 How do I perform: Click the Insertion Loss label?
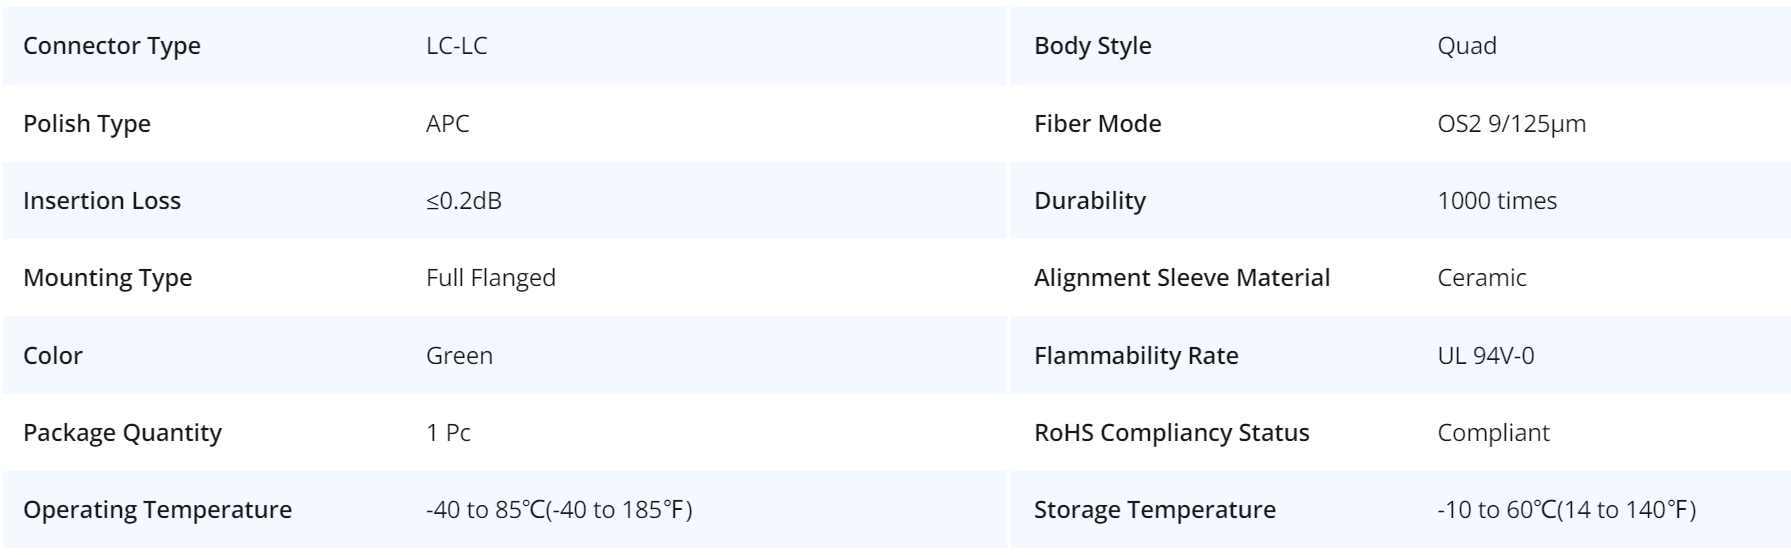102,201
